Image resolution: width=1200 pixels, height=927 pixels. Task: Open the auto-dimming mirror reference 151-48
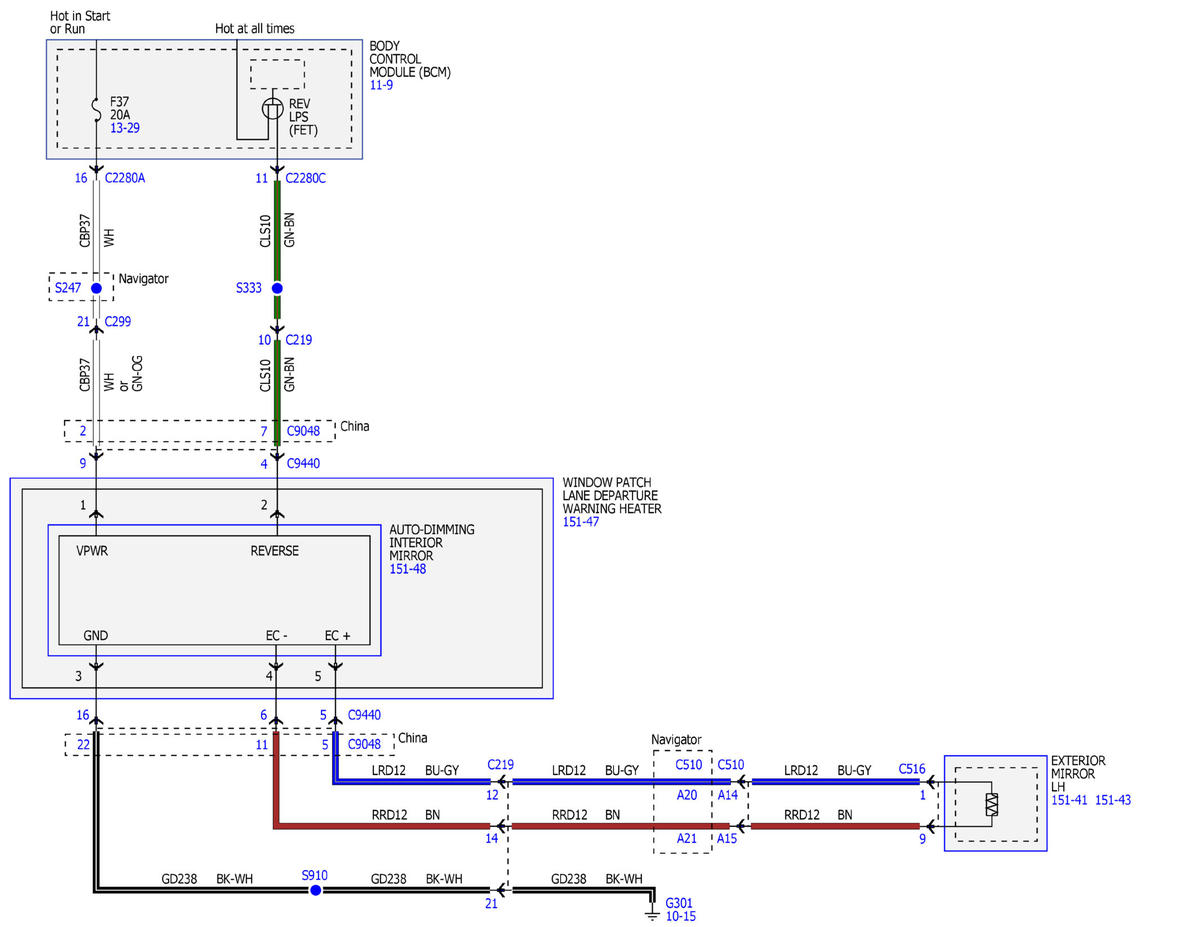click(x=407, y=569)
